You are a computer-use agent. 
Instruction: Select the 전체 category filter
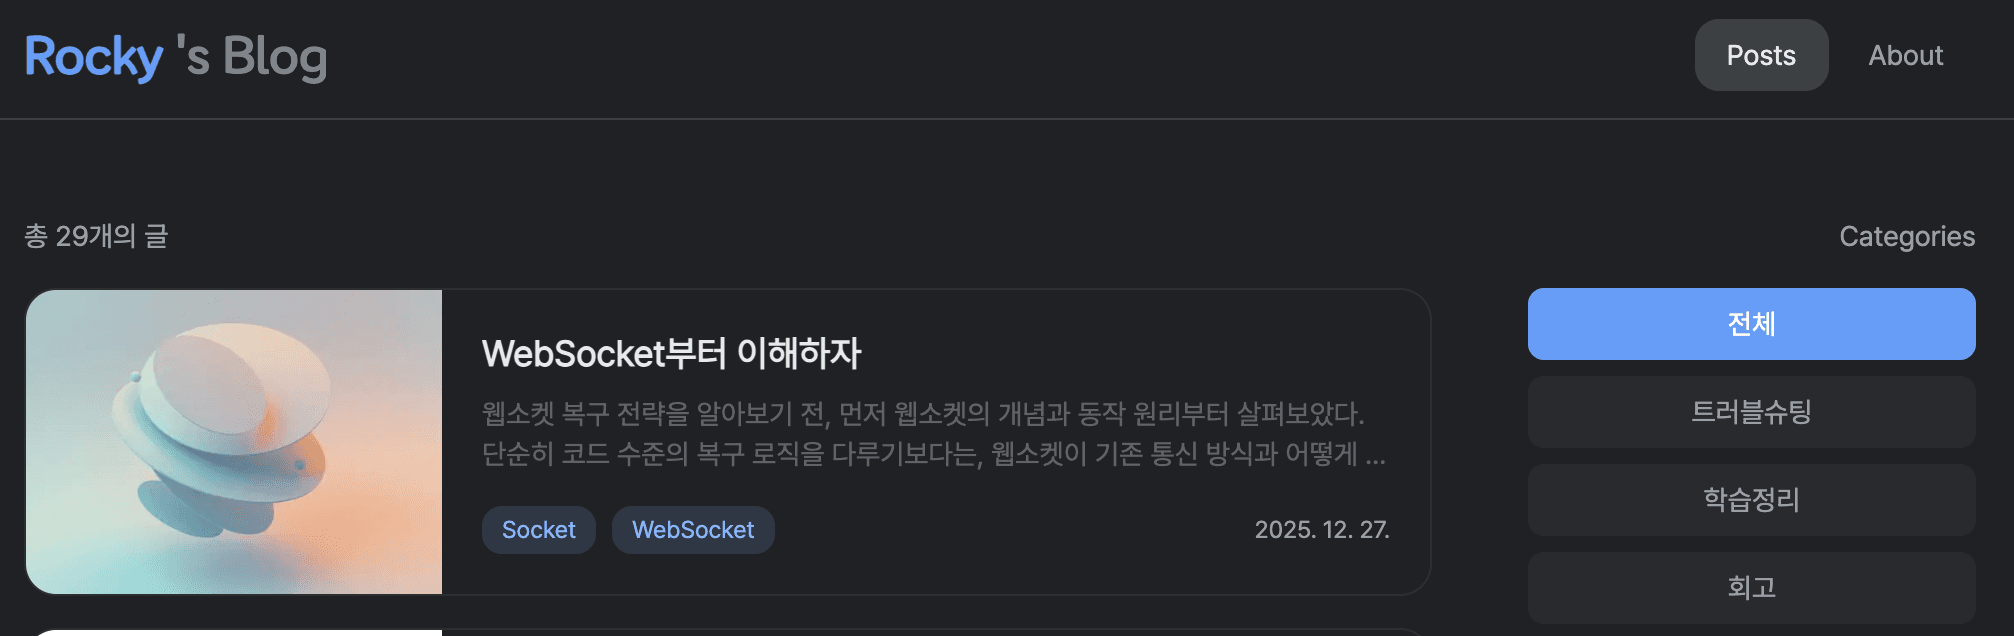[x=1751, y=324]
